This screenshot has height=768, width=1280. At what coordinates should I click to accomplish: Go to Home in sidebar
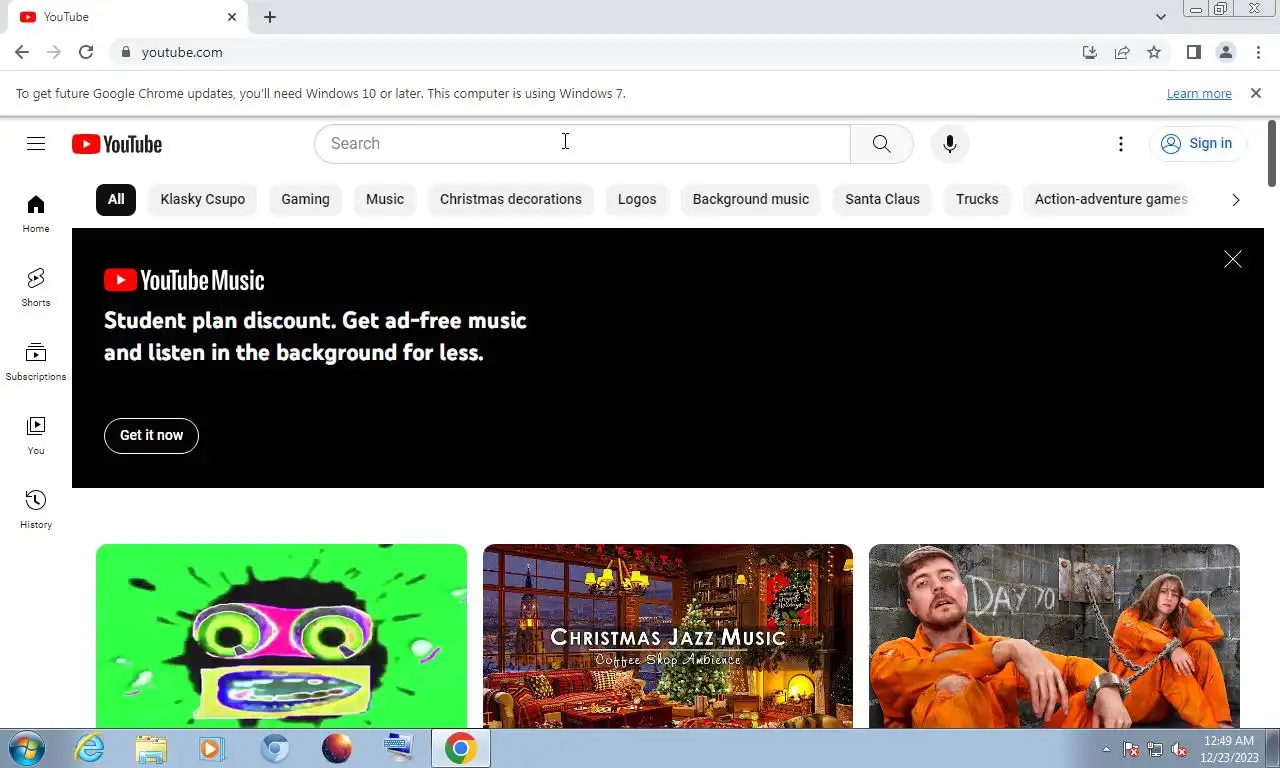(x=36, y=214)
